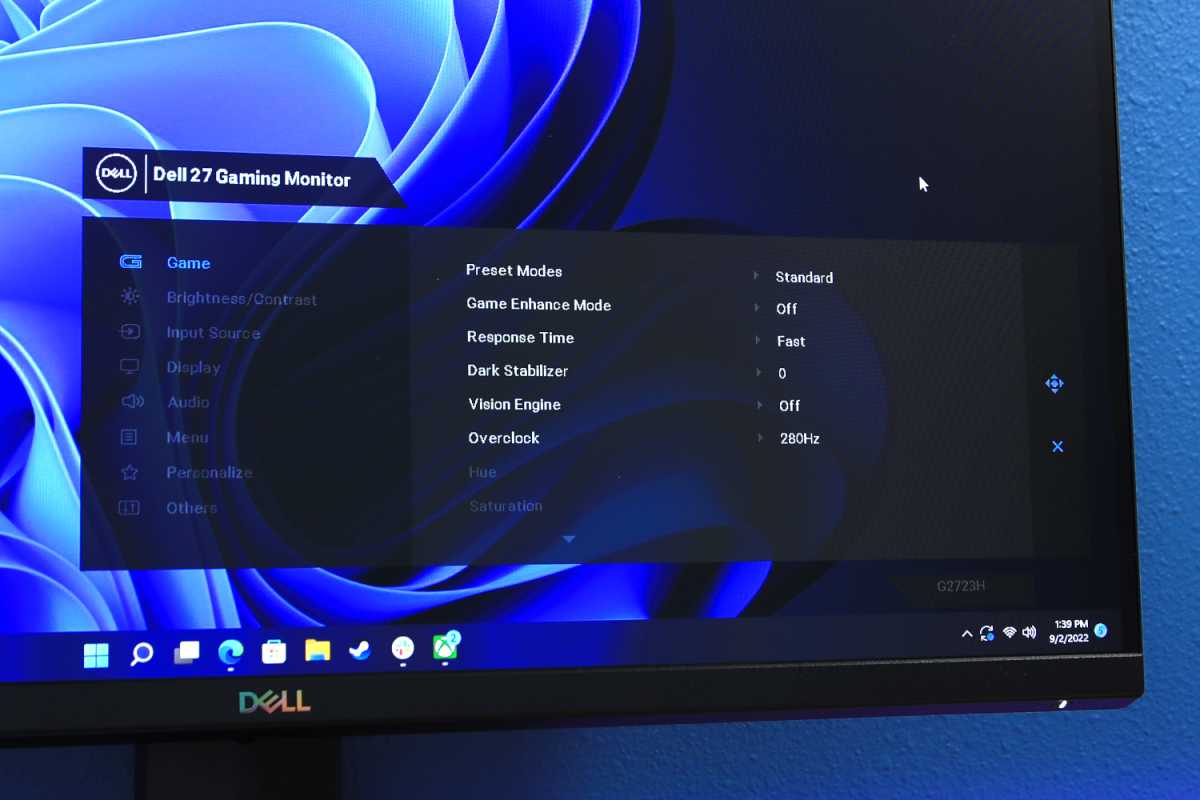This screenshot has height=800, width=1200.
Task: Open the Menu settings category
Action: point(187,437)
